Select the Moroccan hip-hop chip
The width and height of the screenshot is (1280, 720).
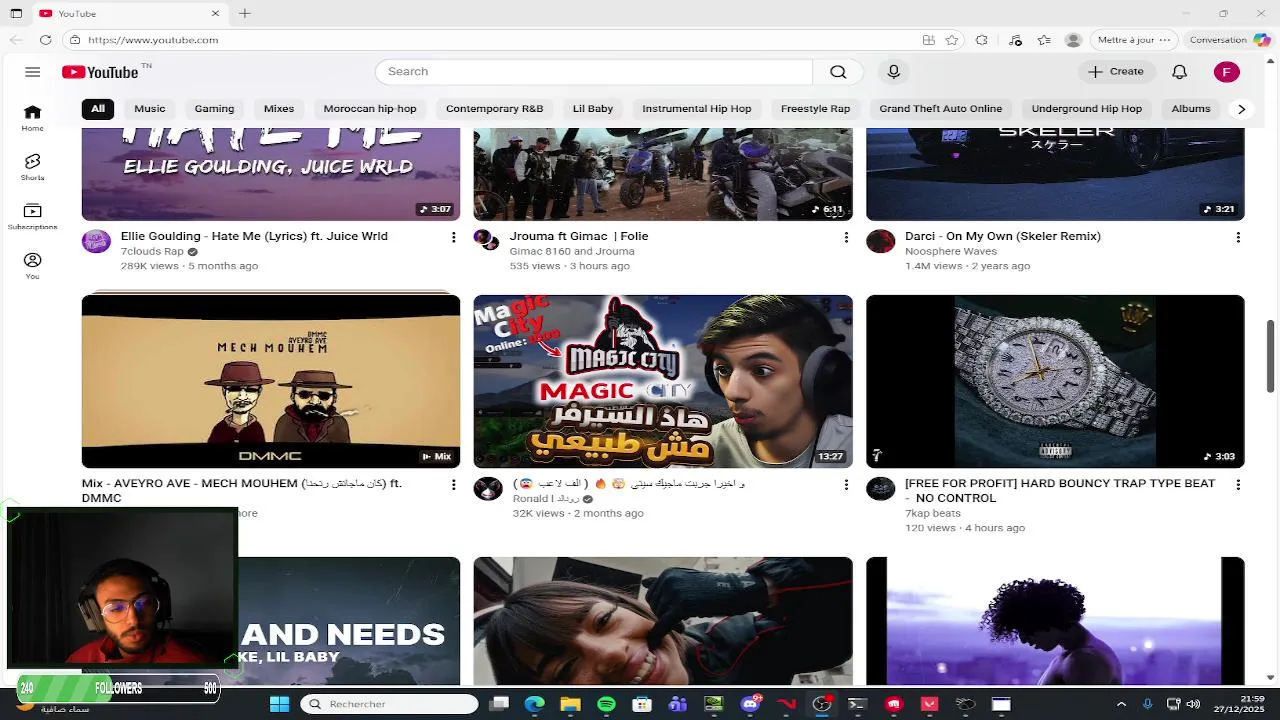click(x=370, y=109)
